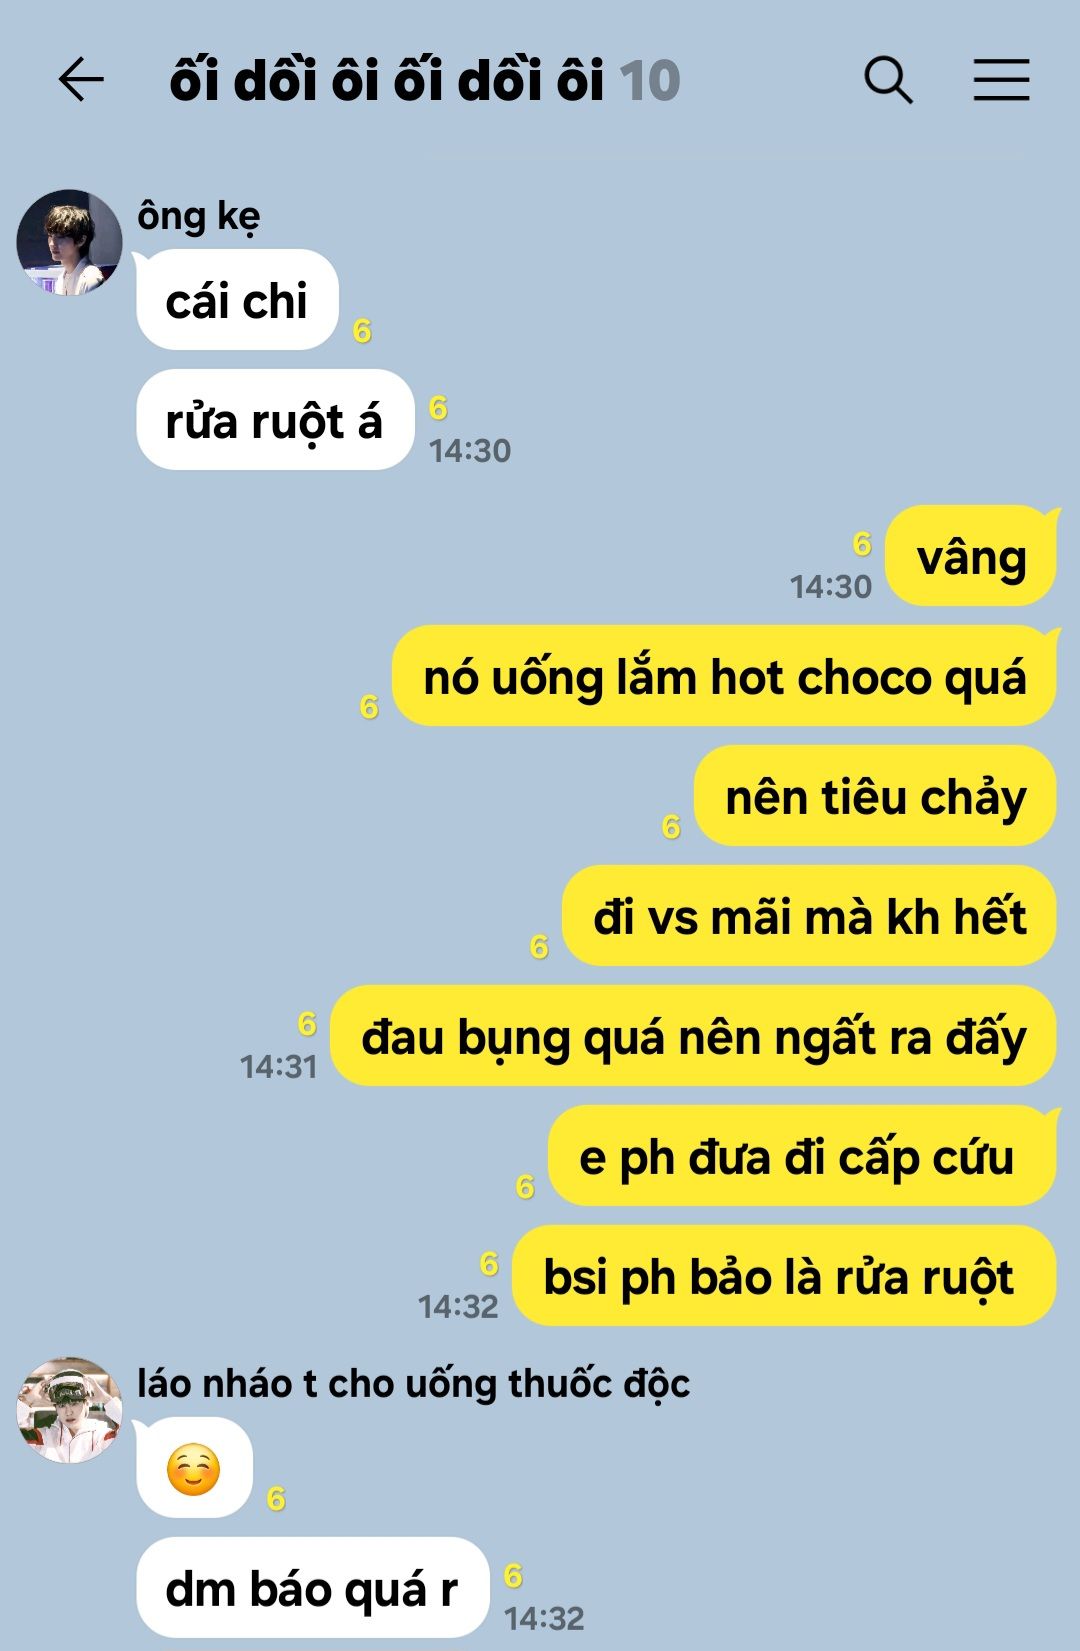Tap the smiling emoji message
The height and width of the screenshot is (1651, 1080).
[x=194, y=1468]
